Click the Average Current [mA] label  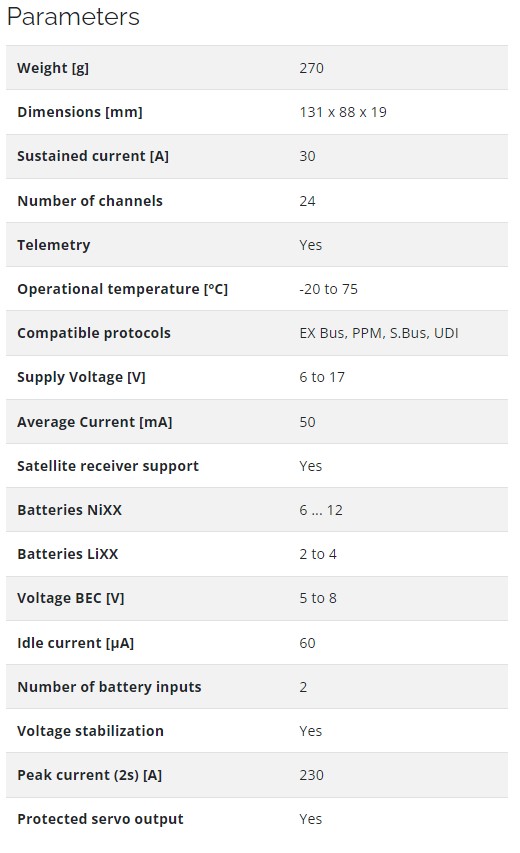point(95,422)
